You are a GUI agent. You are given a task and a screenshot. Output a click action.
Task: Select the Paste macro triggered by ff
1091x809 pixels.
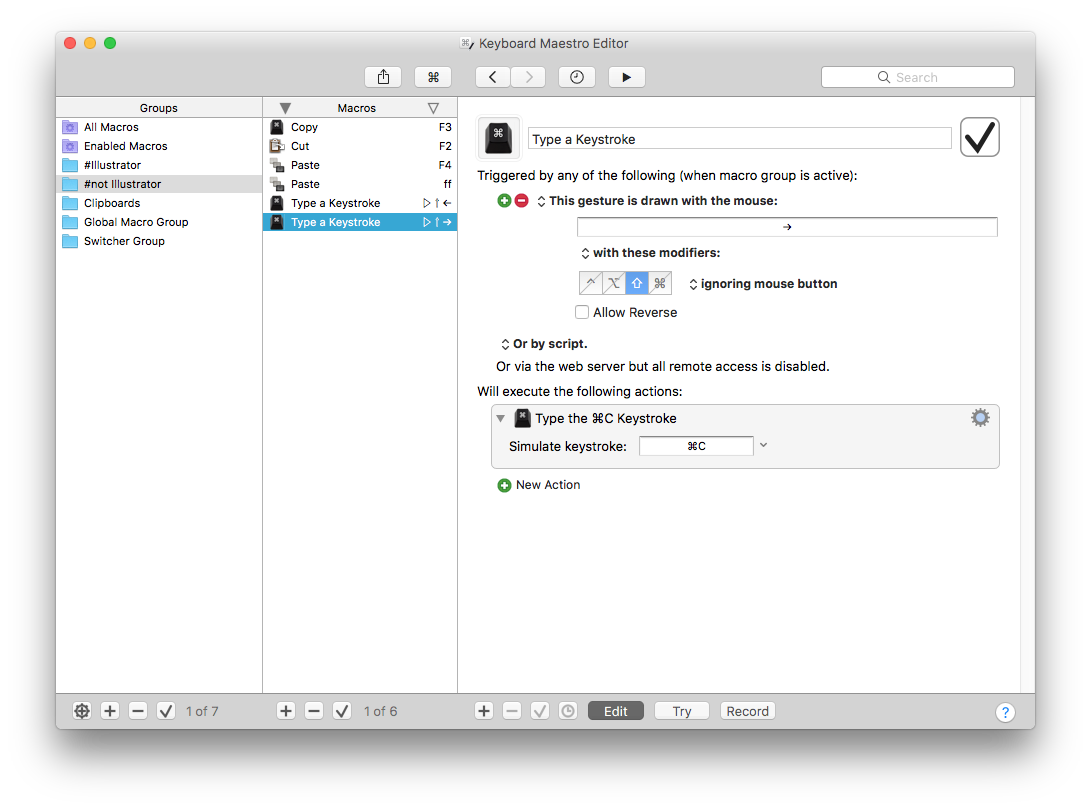(x=360, y=184)
